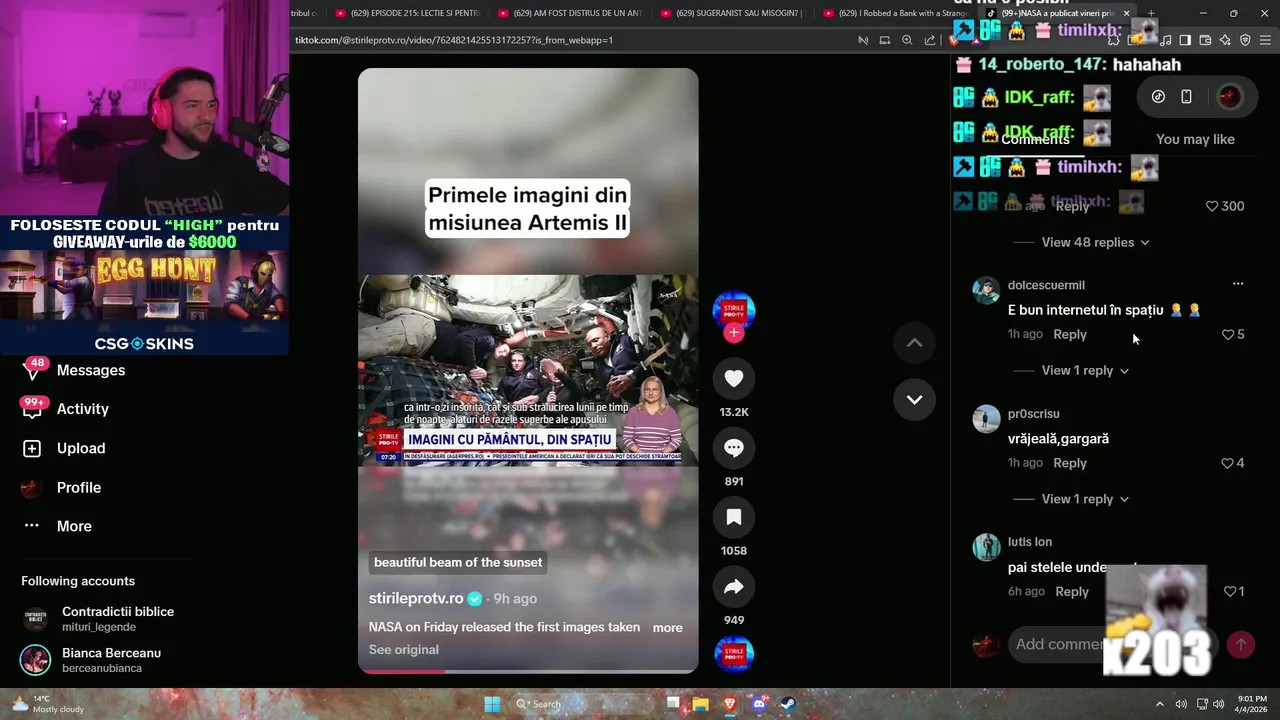Open the Discord icon in the taskbar

pyautogui.click(x=759, y=704)
